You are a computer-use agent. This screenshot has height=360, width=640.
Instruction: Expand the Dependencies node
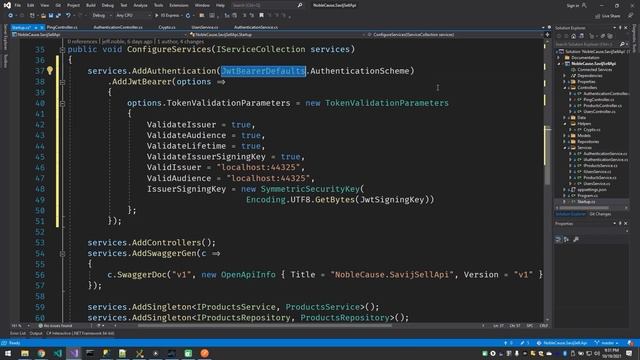tap(564, 76)
